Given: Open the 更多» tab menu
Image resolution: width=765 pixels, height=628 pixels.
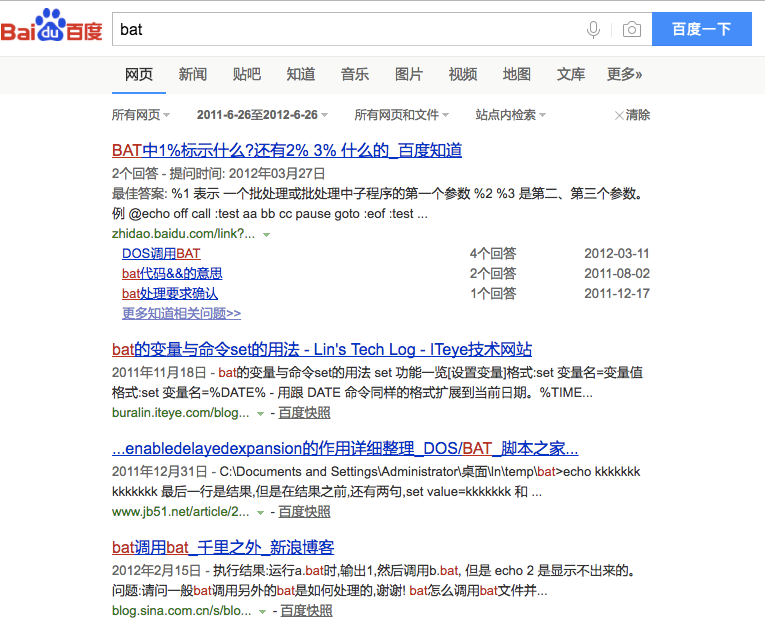Looking at the screenshot, I should tap(625, 74).
